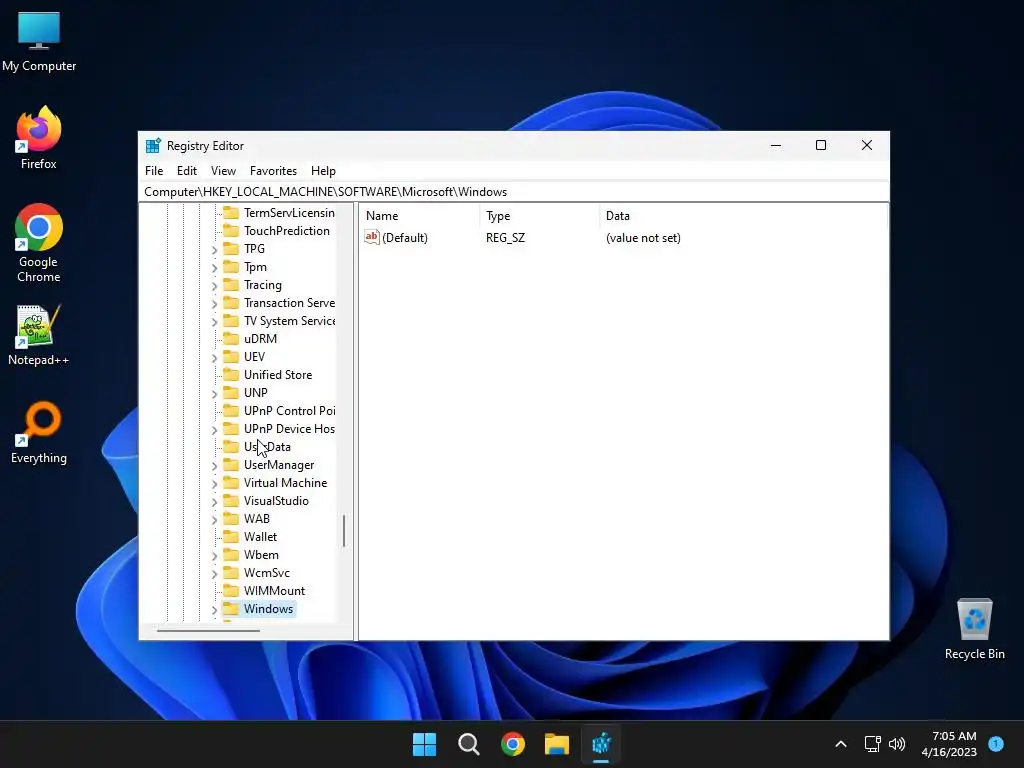Open File Explorer from the taskbar
Image resolution: width=1024 pixels, height=768 pixels.
pos(557,744)
